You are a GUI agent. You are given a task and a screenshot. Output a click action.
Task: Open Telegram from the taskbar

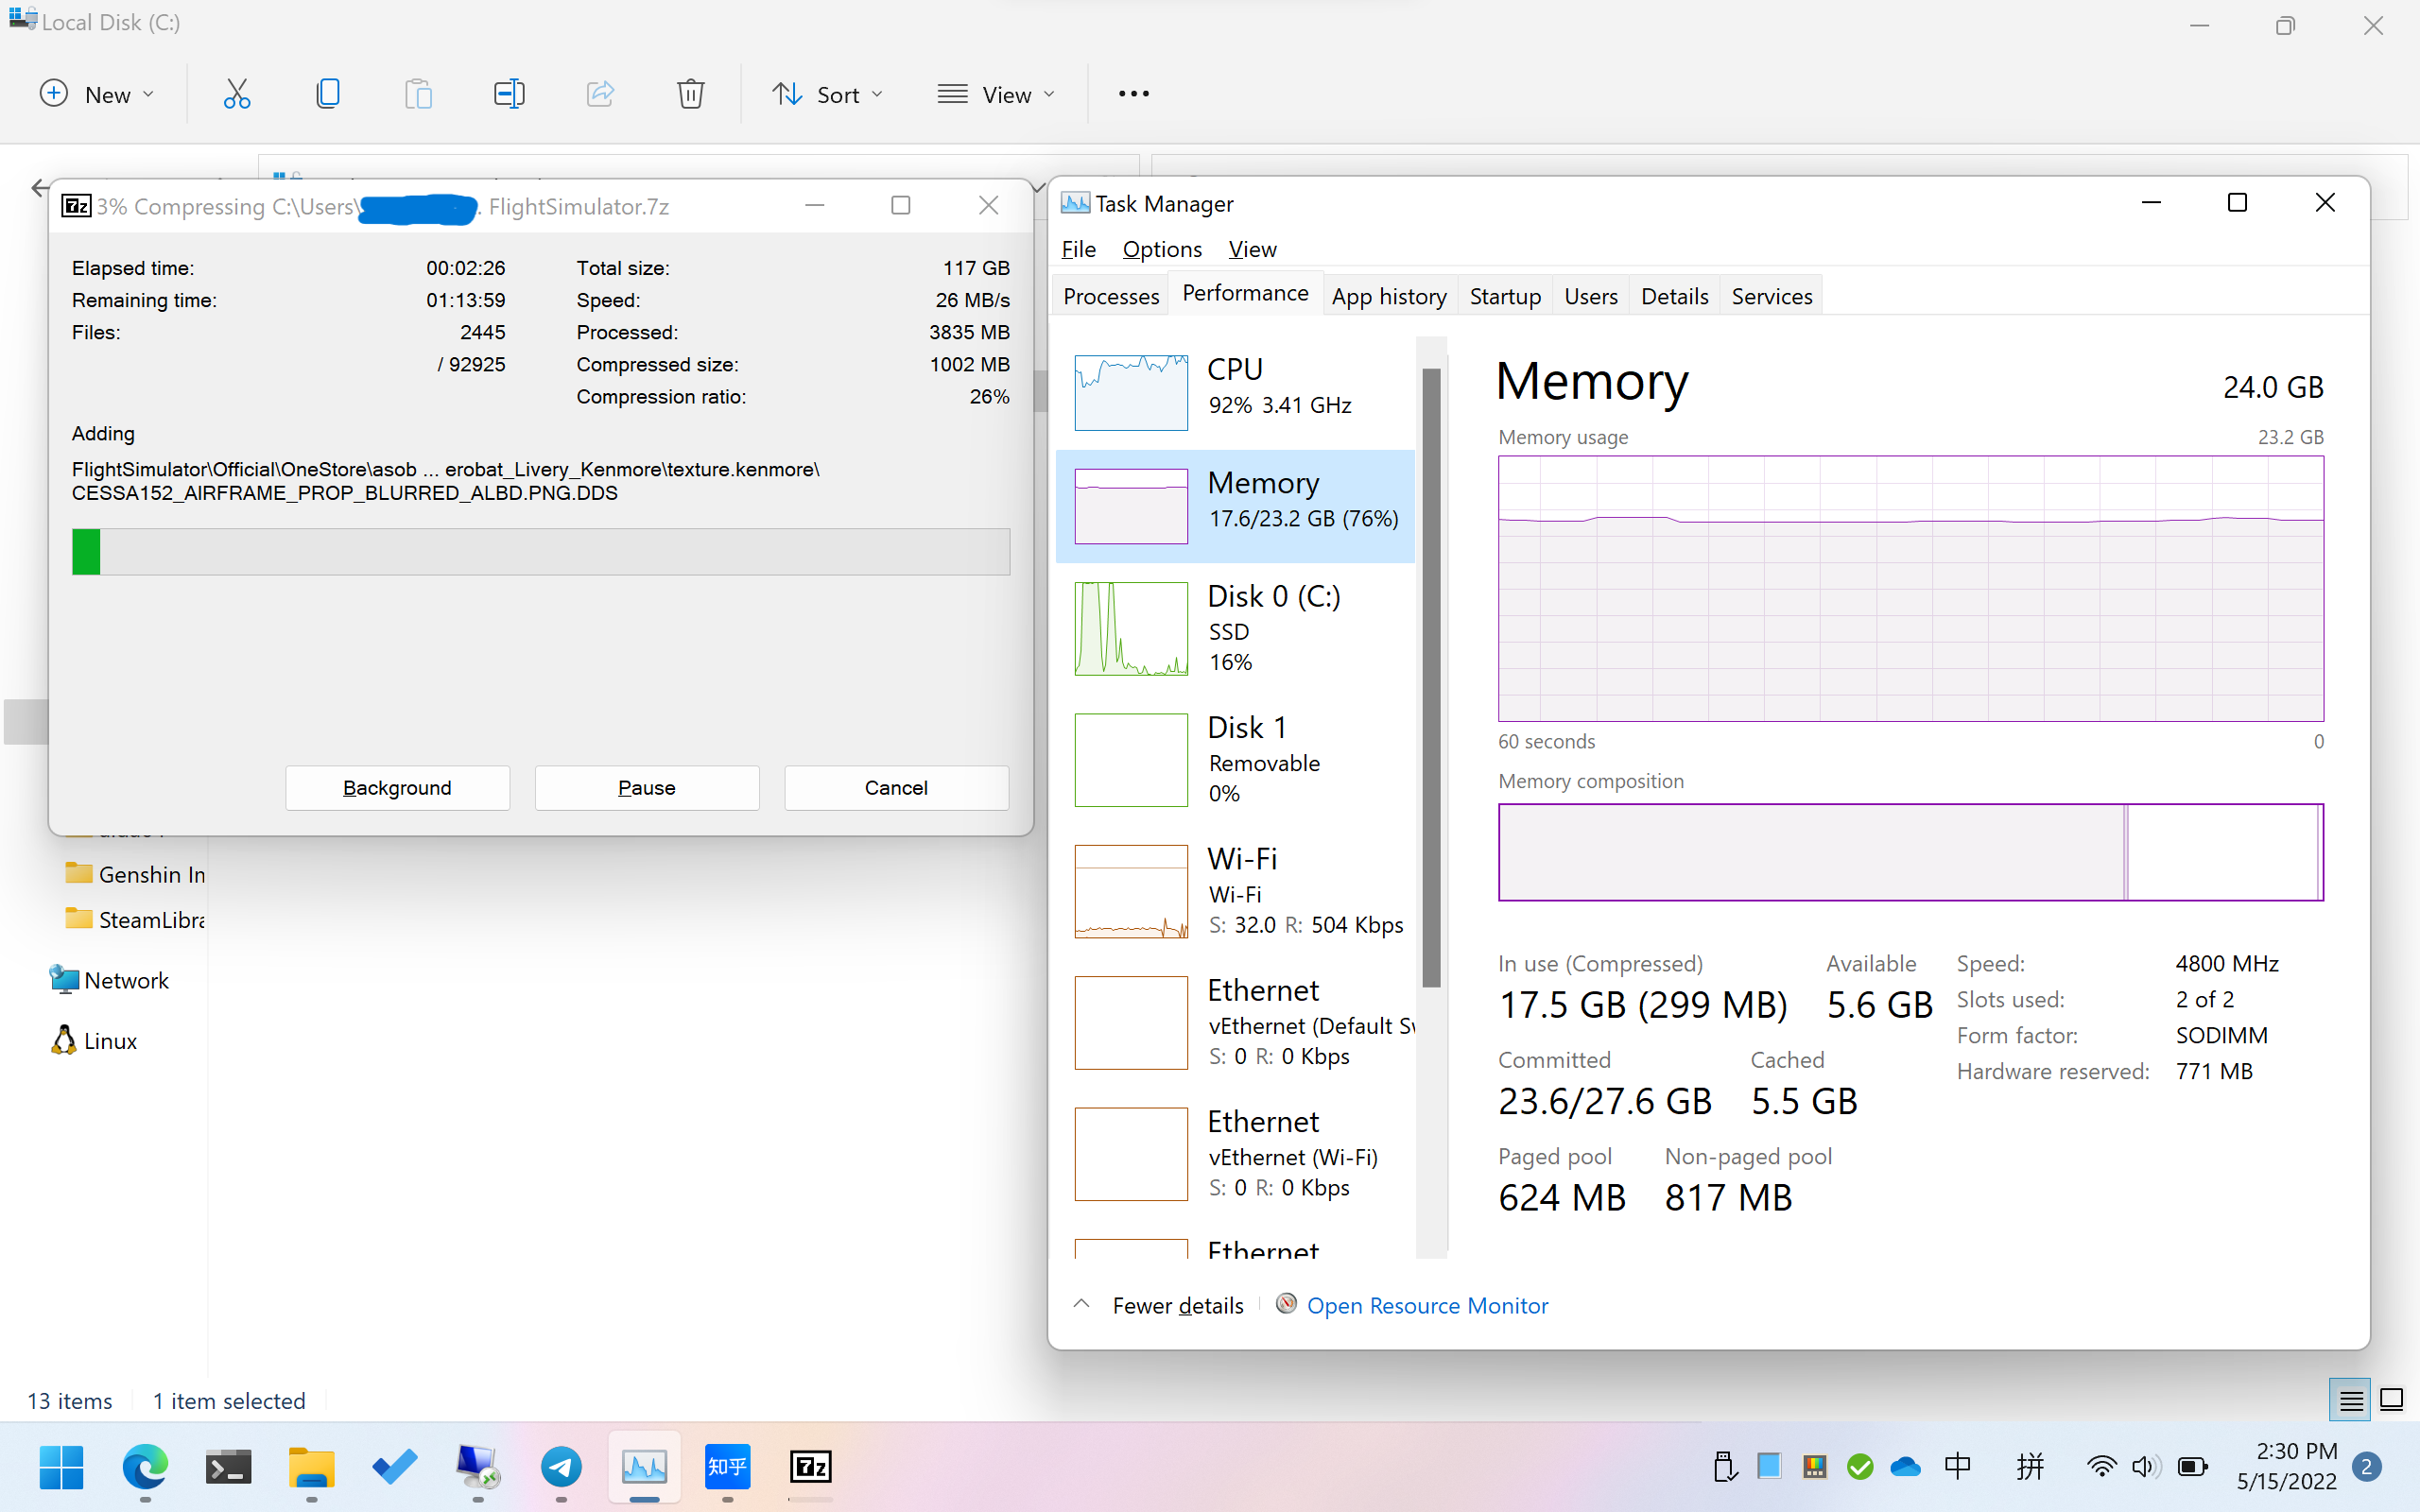point(561,1467)
